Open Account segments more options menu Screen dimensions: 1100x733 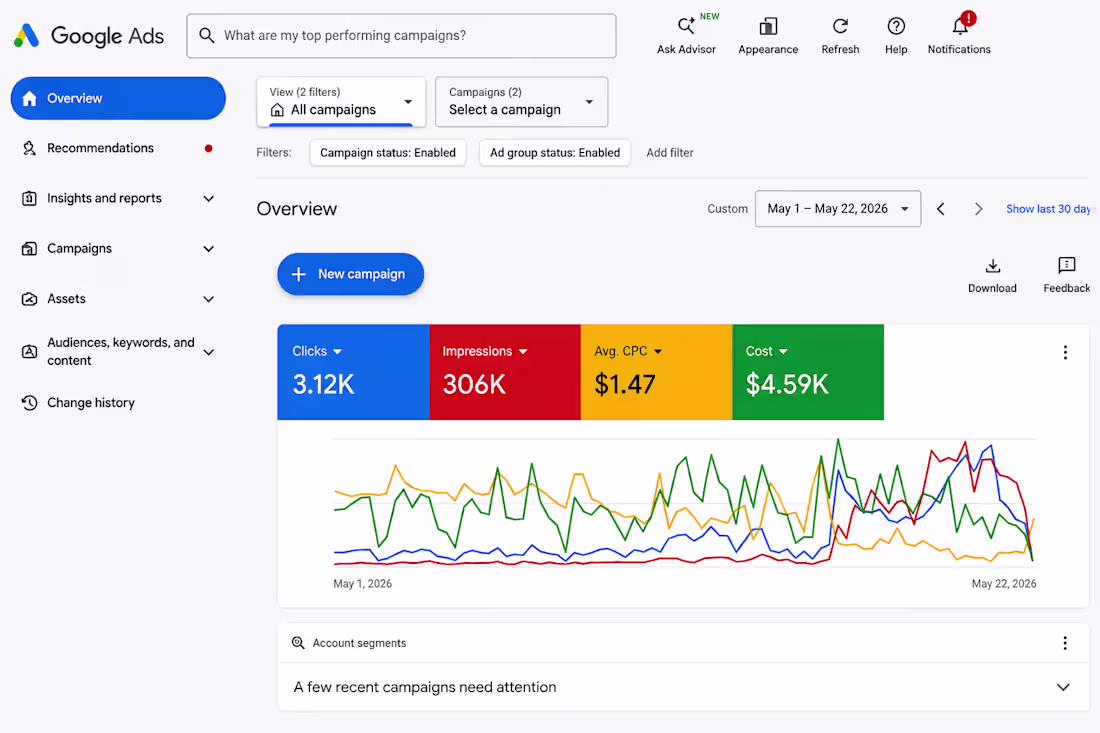1065,643
